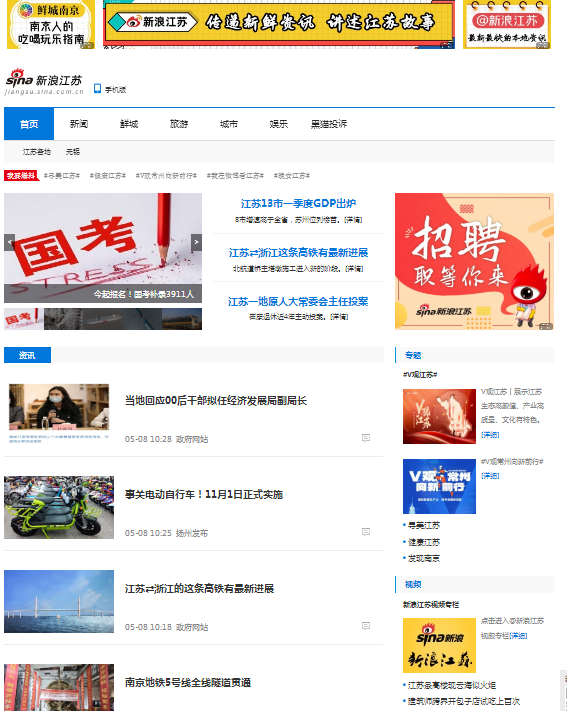The width and height of the screenshot is (567, 711).
Task: Open the 鲜城南京 banner ad
Action: point(51,24)
